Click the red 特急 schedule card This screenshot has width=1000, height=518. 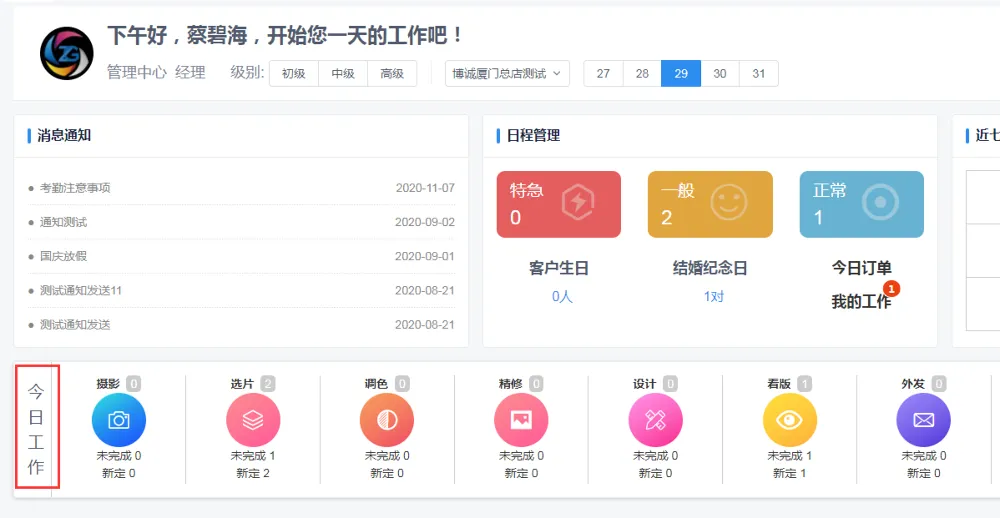(x=558, y=204)
